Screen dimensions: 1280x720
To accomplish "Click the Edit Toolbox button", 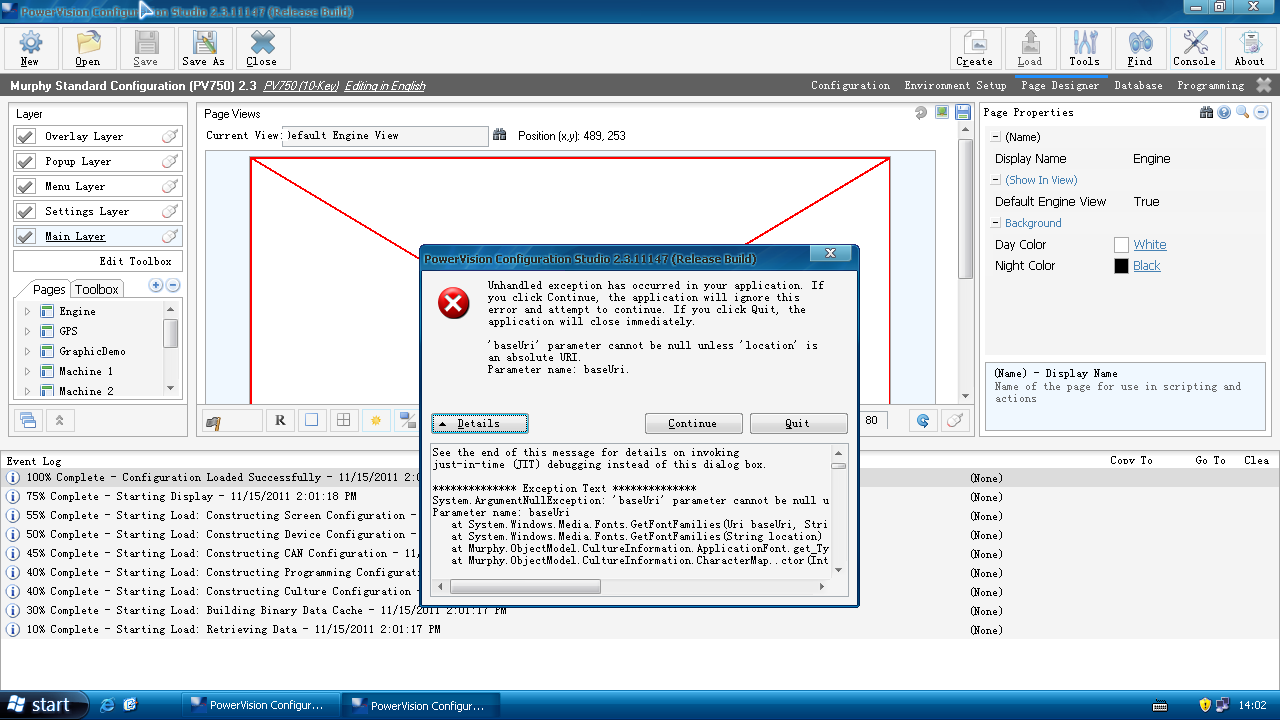I will point(98,261).
